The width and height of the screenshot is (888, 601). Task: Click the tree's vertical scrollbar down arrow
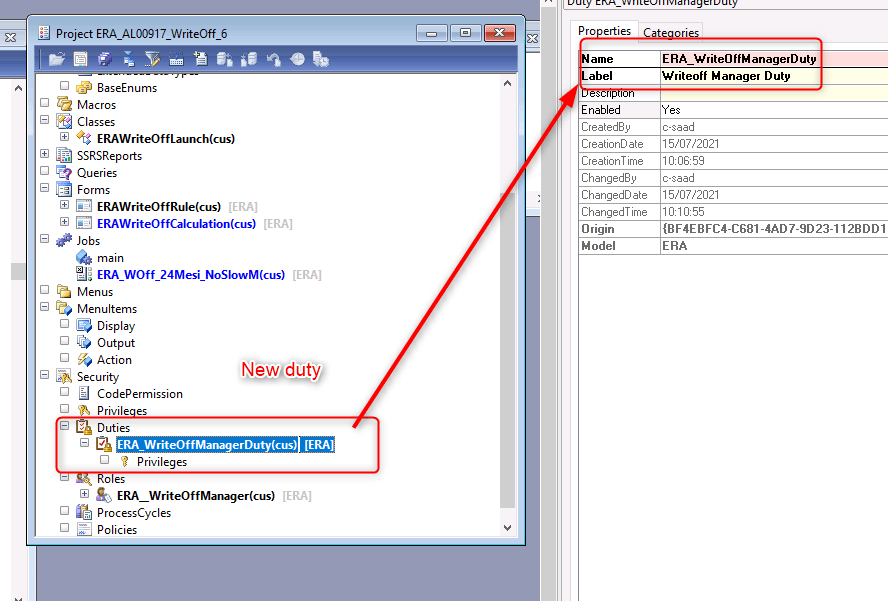pos(507,527)
